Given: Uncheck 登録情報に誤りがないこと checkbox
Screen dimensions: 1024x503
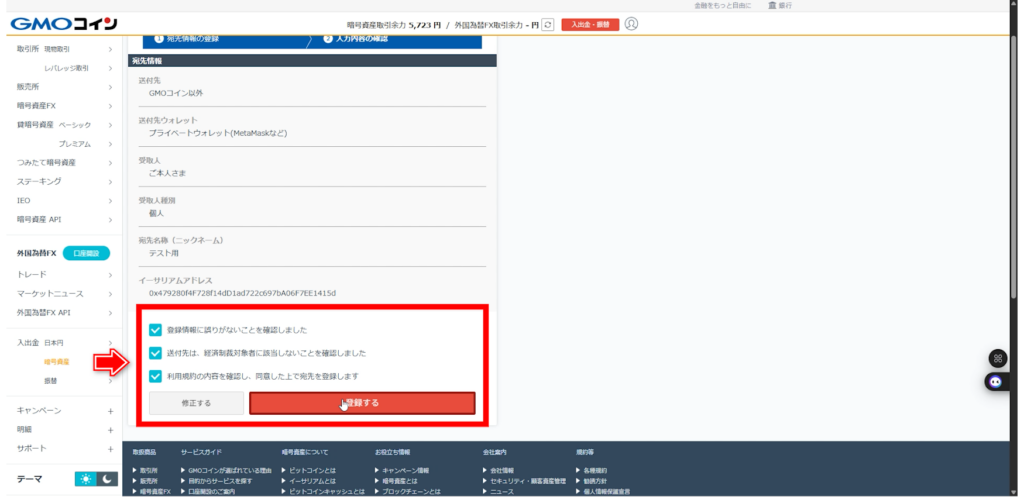Looking at the screenshot, I should pyautogui.click(x=155, y=329).
